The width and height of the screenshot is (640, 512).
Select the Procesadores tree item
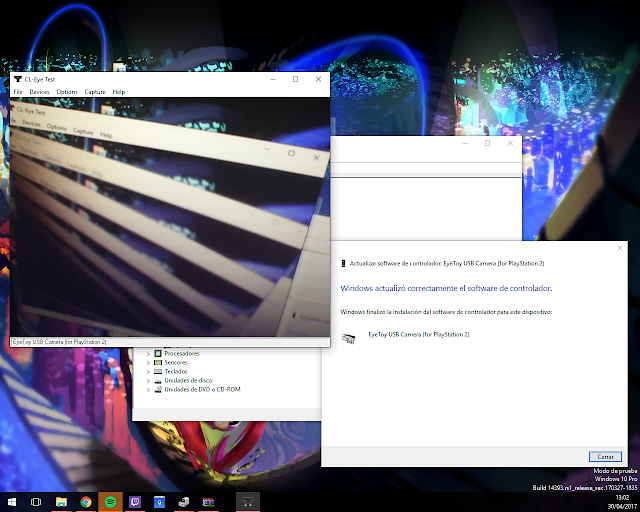tap(182, 354)
